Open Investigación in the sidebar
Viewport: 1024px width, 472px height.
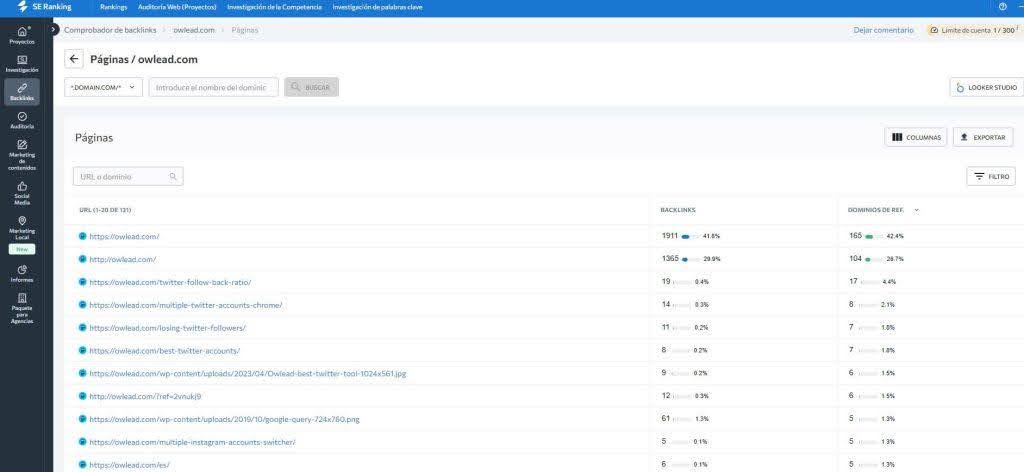click(22, 63)
